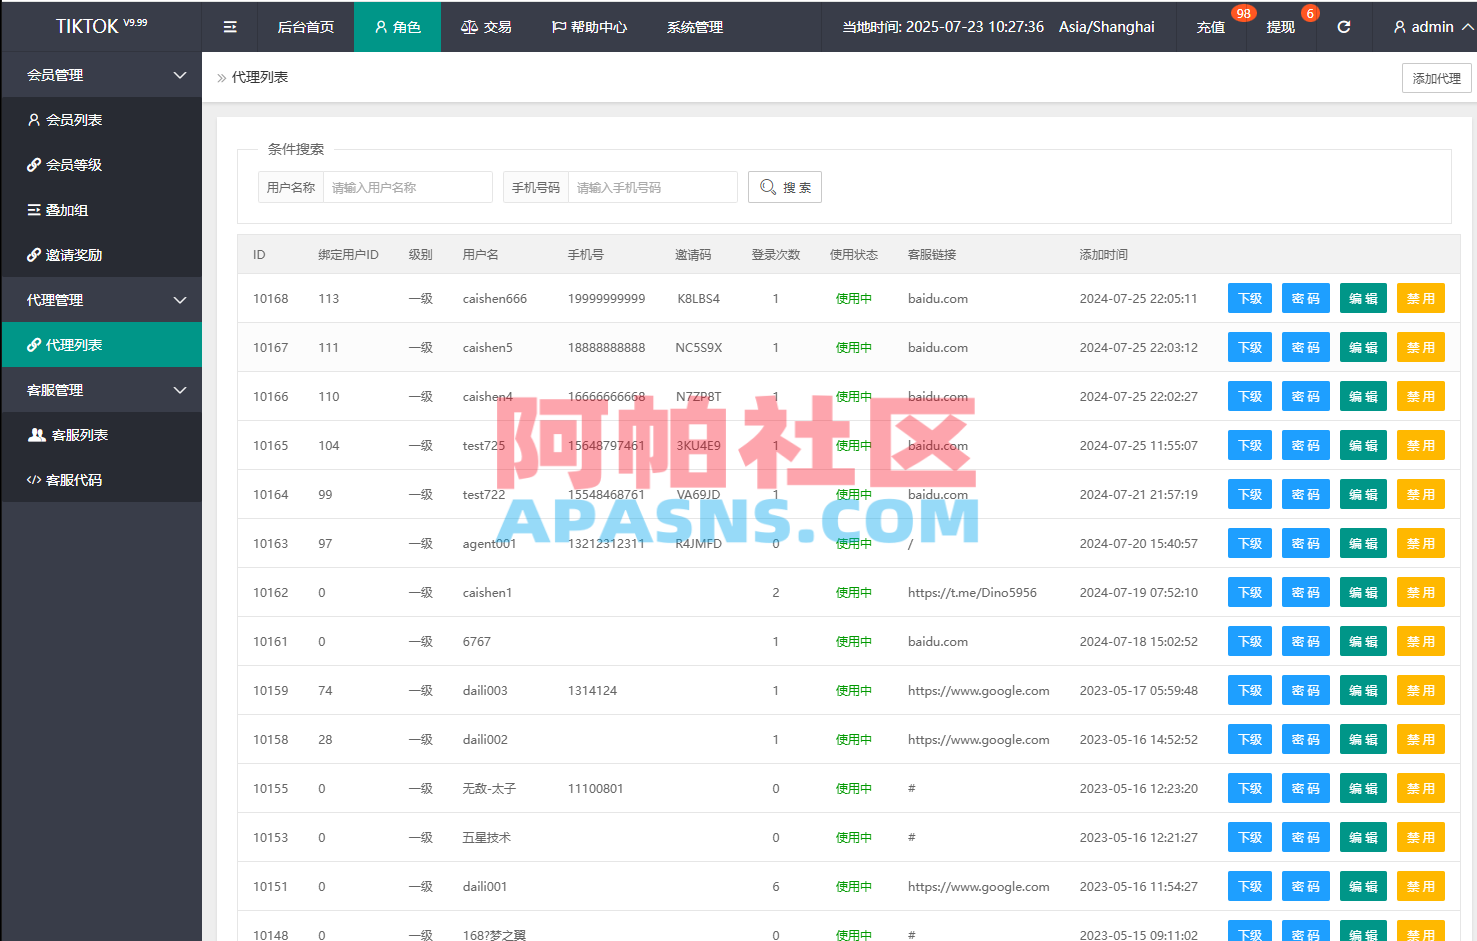Go to 后台首页 dashboard tab
The height and width of the screenshot is (941, 1477).
pos(306,27)
